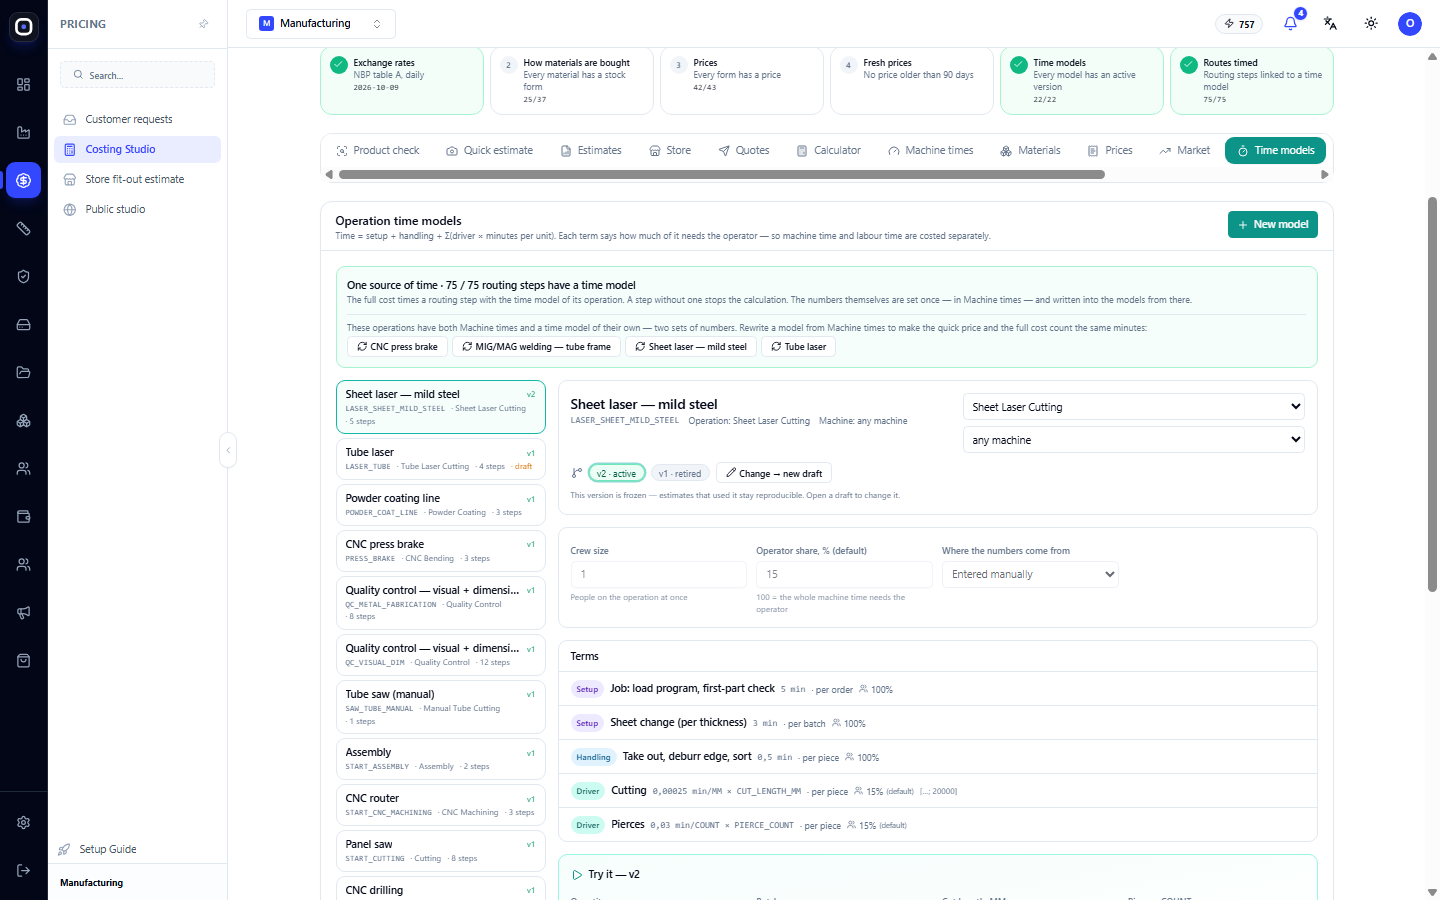Viewport: 1440px width, 900px height.
Task: Open the Quick estimate tab
Action: 490,150
